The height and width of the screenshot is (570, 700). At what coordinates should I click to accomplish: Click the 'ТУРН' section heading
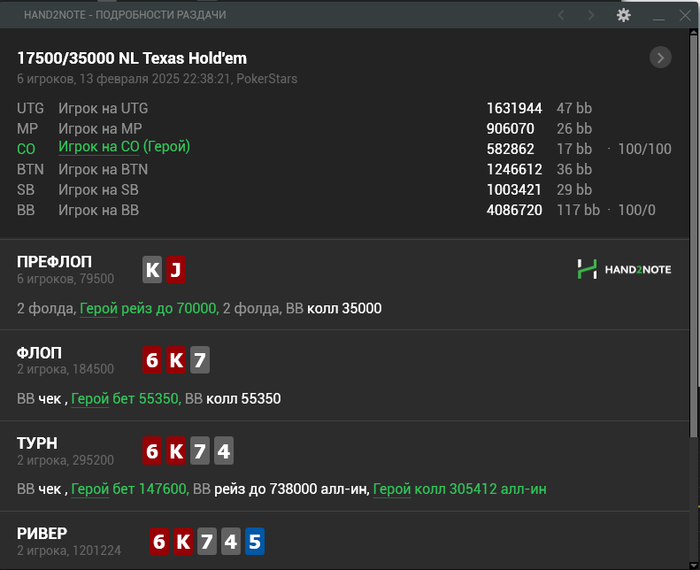pos(38,444)
